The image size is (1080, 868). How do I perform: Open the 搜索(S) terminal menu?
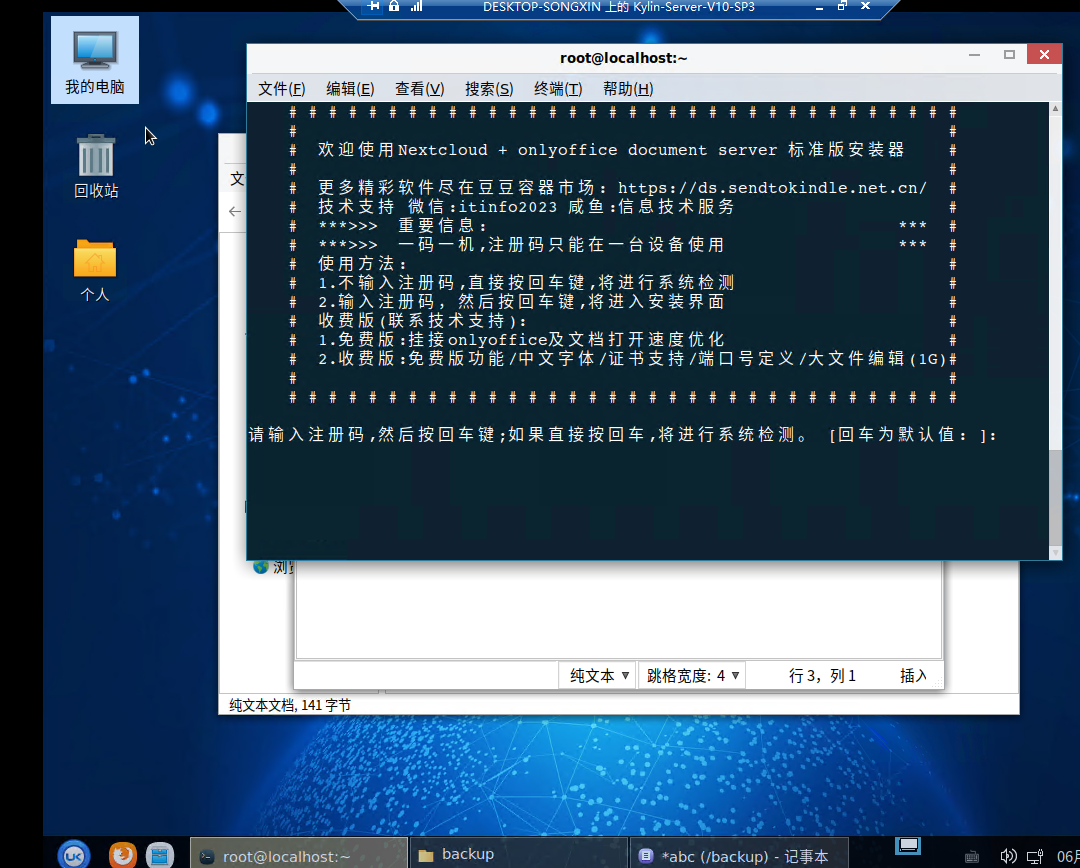pyautogui.click(x=489, y=89)
